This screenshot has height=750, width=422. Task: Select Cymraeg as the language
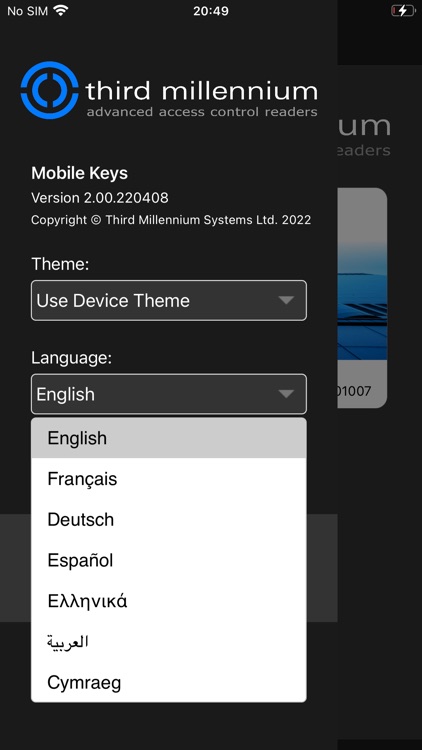click(168, 683)
